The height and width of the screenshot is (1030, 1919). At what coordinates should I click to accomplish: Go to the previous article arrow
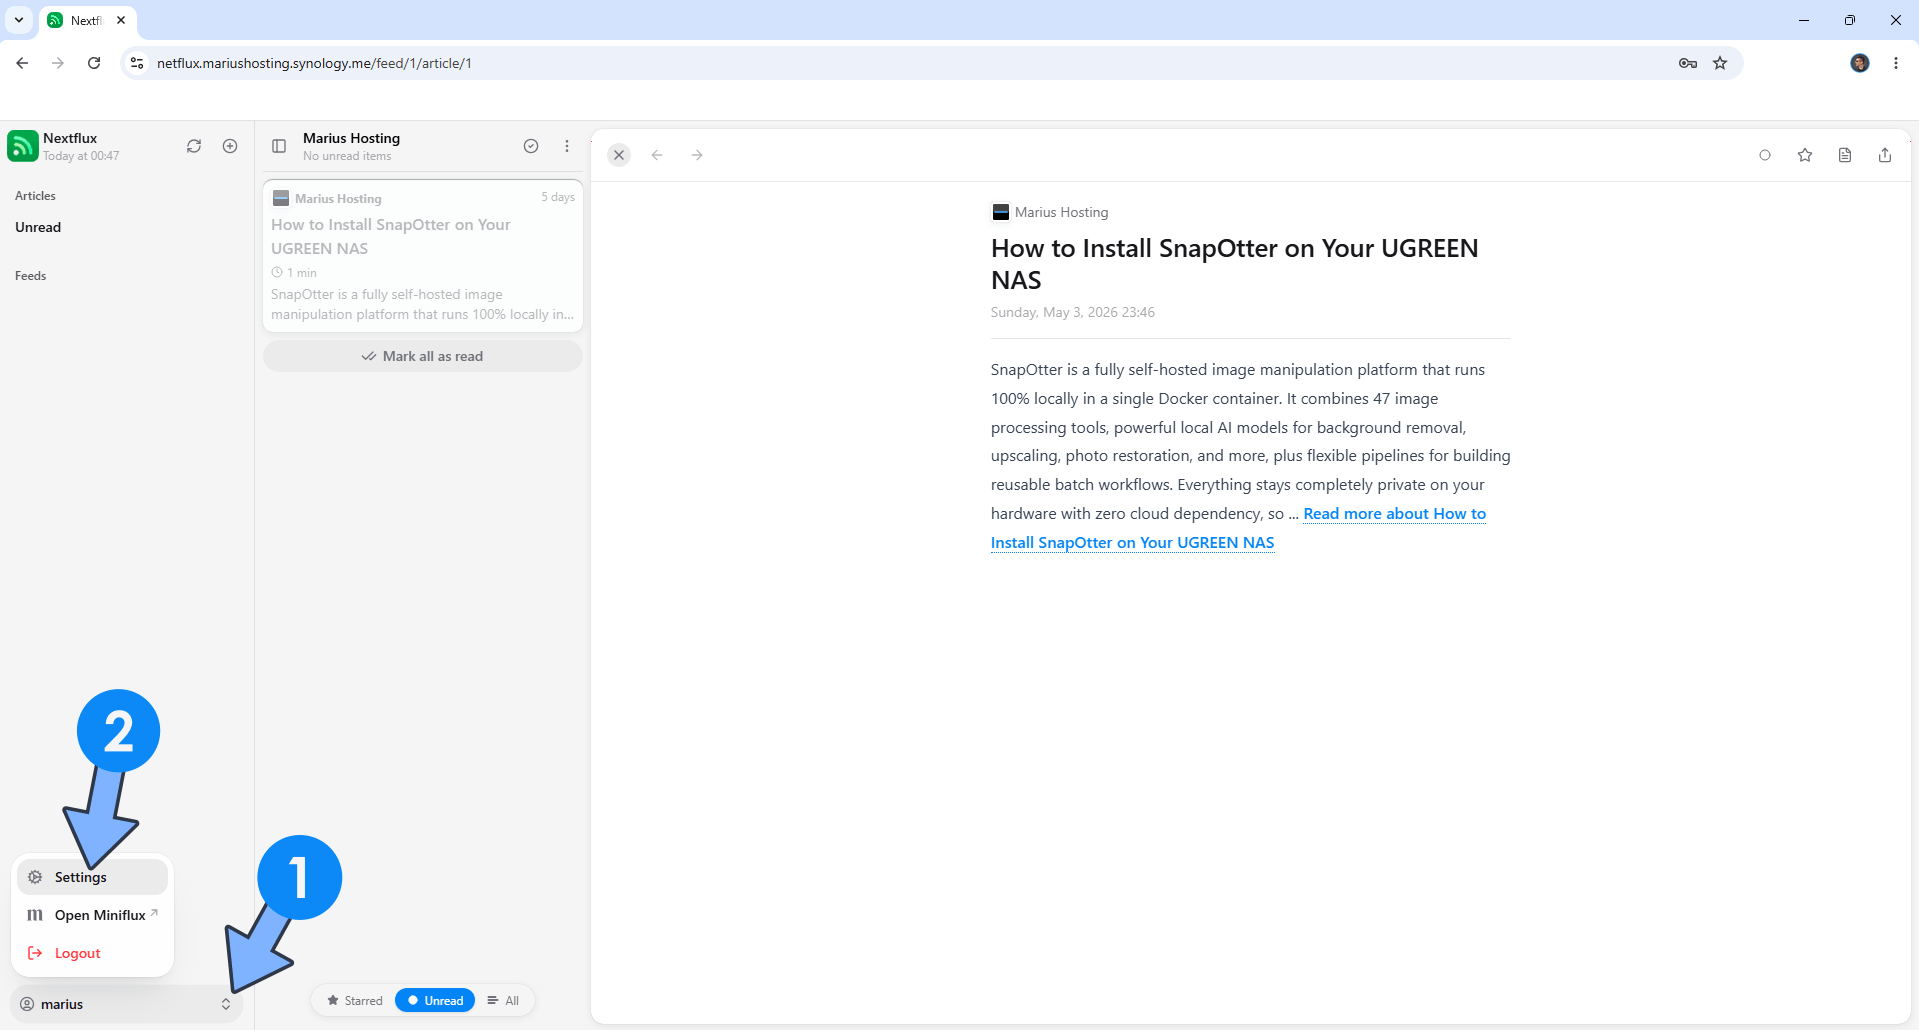click(x=657, y=155)
